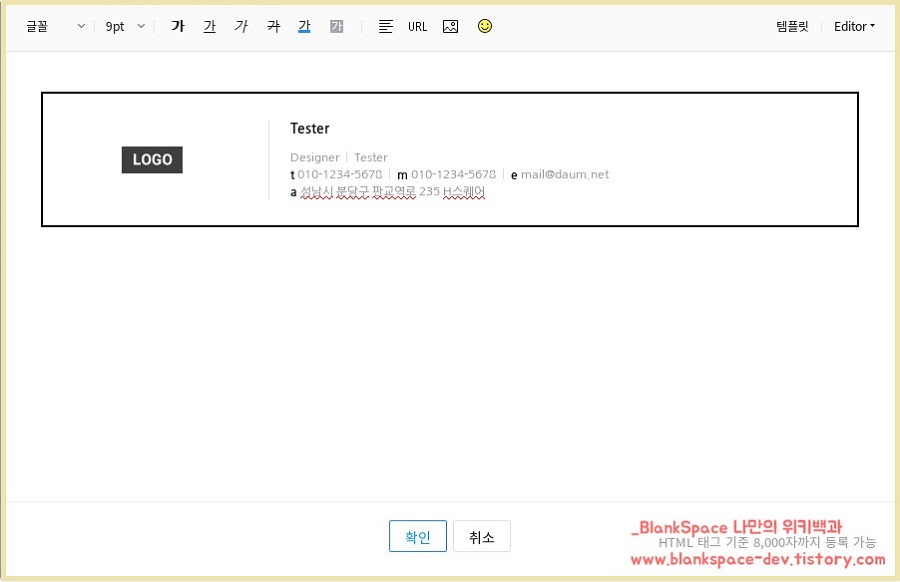Open the Editor mode dropdown
Viewport: 900px width, 582px height.
pyautogui.click(x=854, y=26)
